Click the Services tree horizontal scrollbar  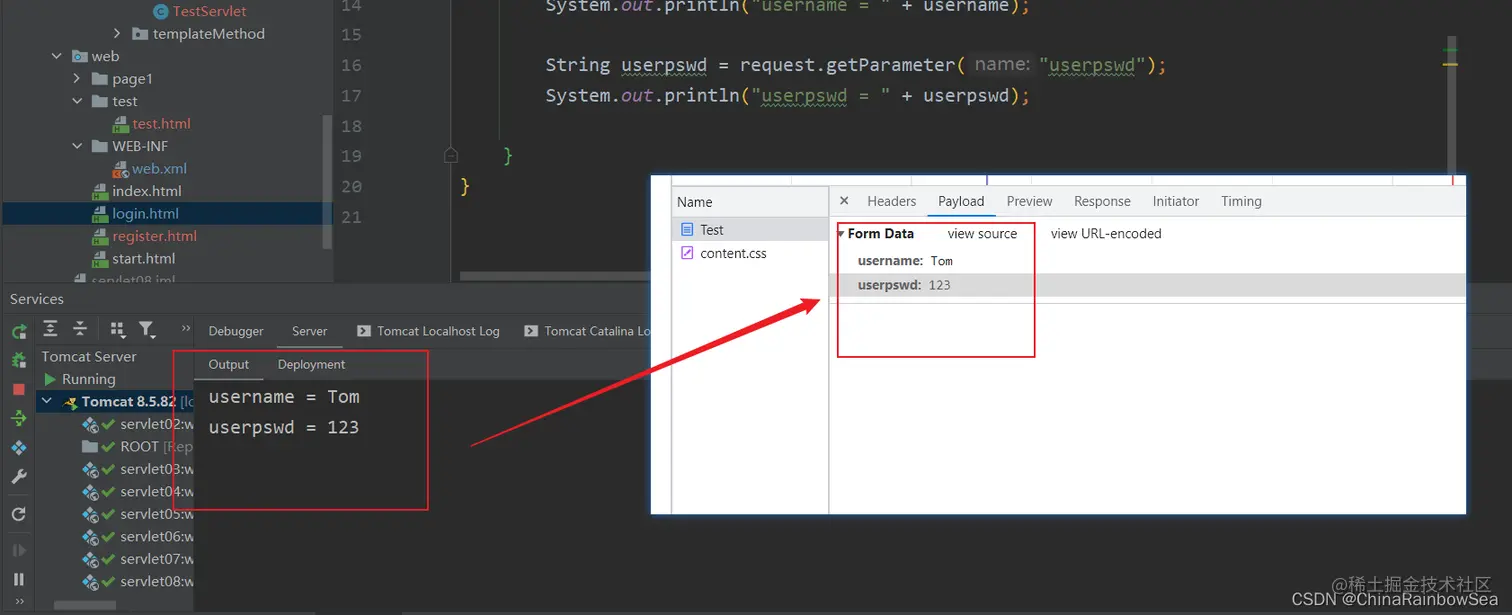85,605
